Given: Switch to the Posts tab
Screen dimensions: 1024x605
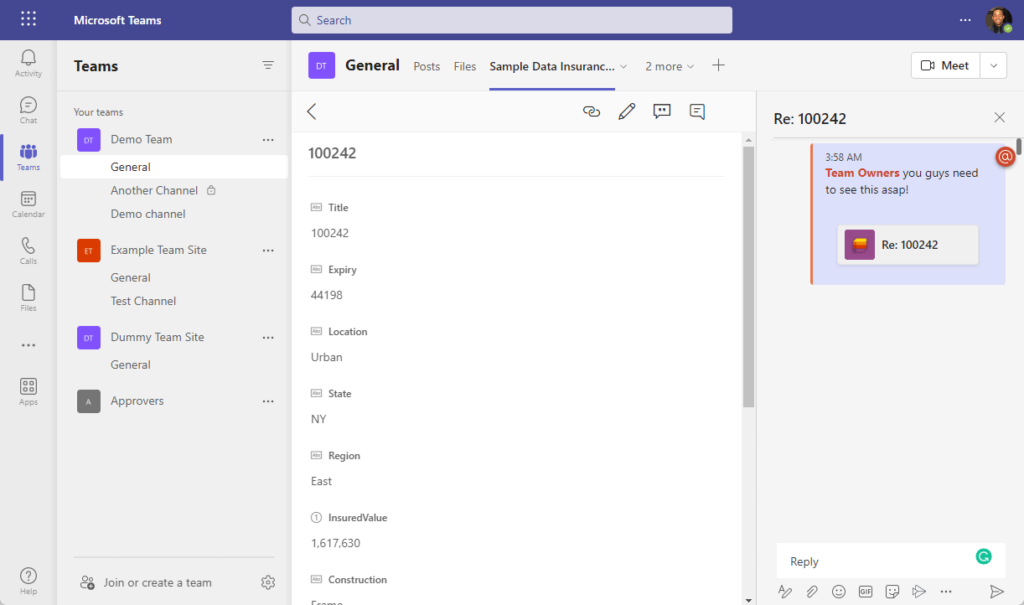Looking at the screenshot, I should click(x=426, y=67).
